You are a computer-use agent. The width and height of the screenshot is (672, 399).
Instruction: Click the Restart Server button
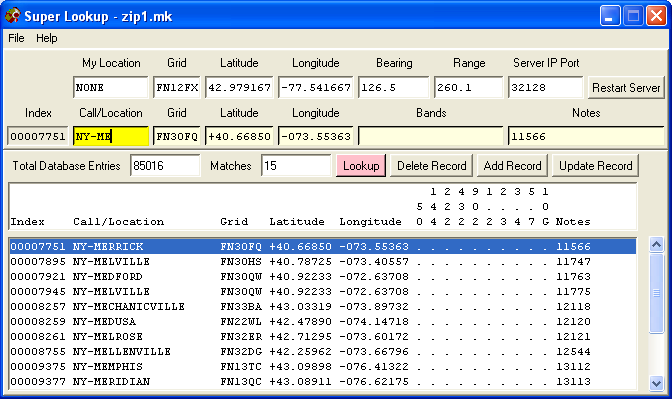point(626,88)
